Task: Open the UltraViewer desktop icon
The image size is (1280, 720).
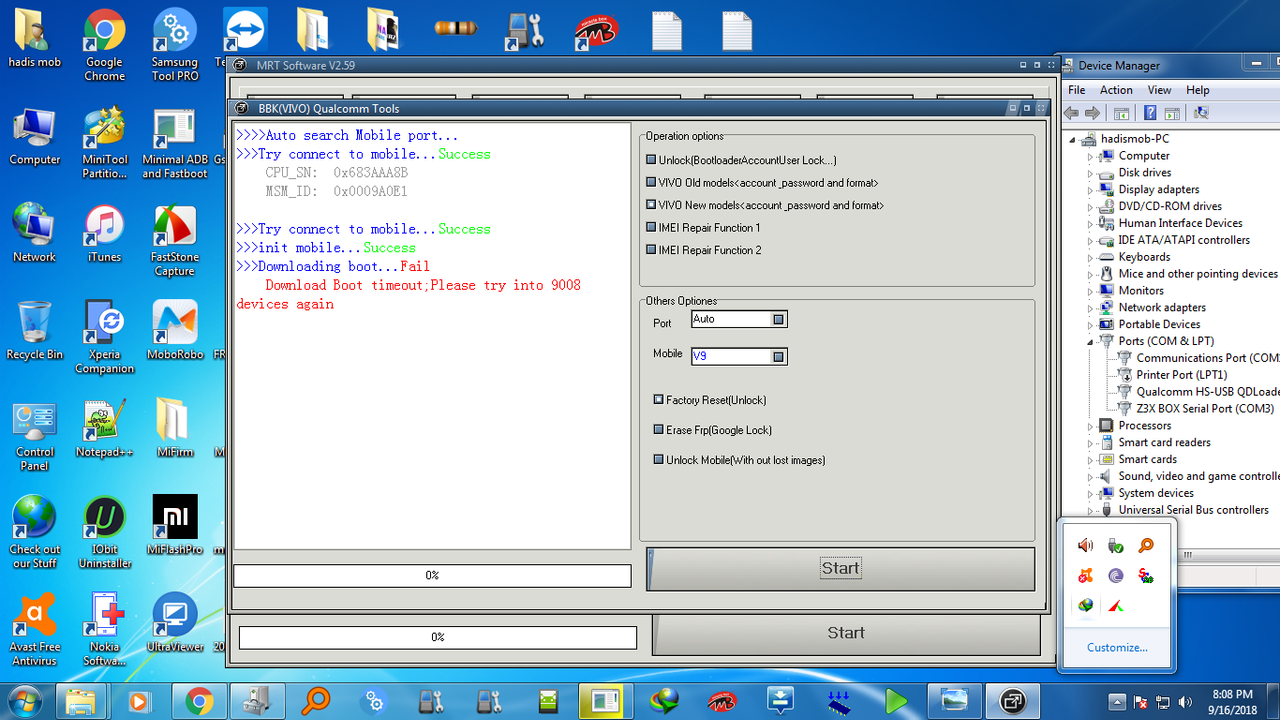Action: [x=174, y=623]
